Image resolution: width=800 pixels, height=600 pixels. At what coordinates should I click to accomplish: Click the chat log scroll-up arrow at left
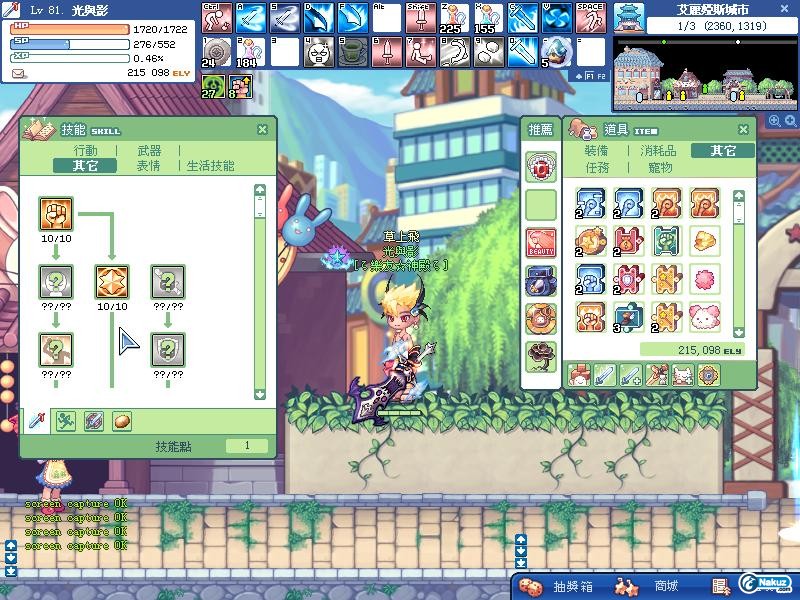coord(11,545)
